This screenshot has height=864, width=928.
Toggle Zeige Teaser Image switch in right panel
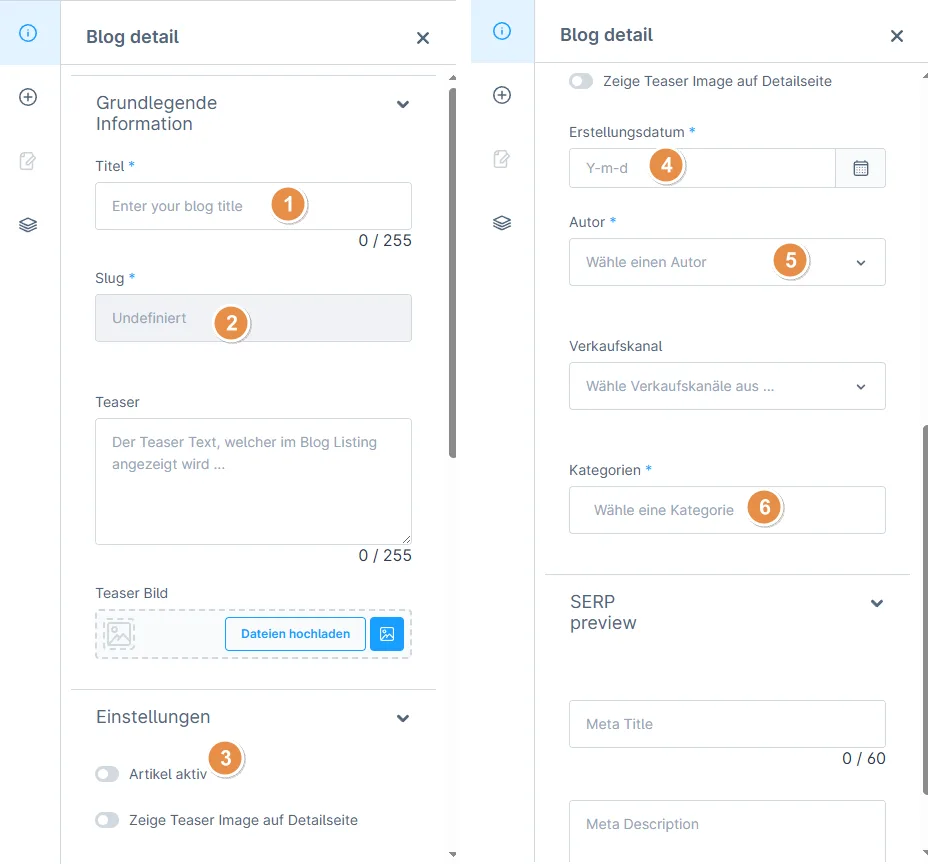[x=581, y=81]
